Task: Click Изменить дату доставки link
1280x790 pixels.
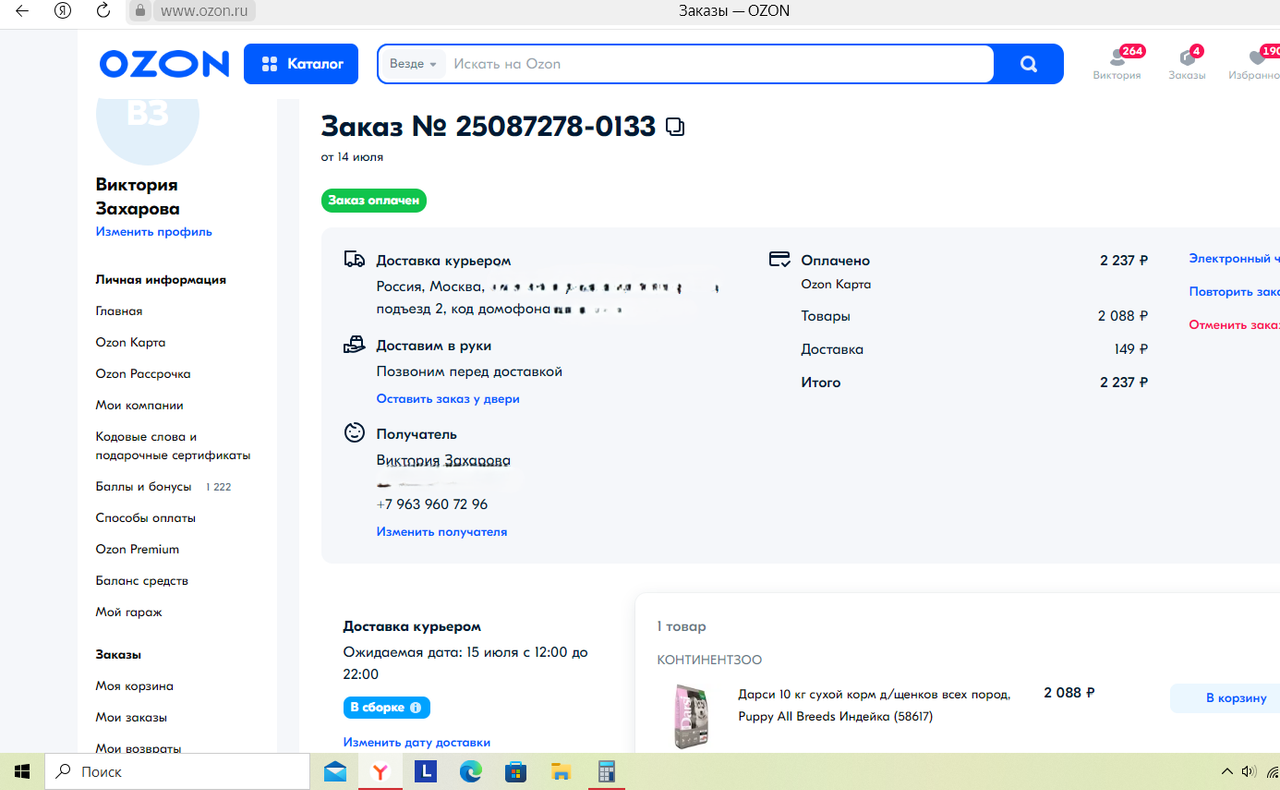Action: point(417,743)
